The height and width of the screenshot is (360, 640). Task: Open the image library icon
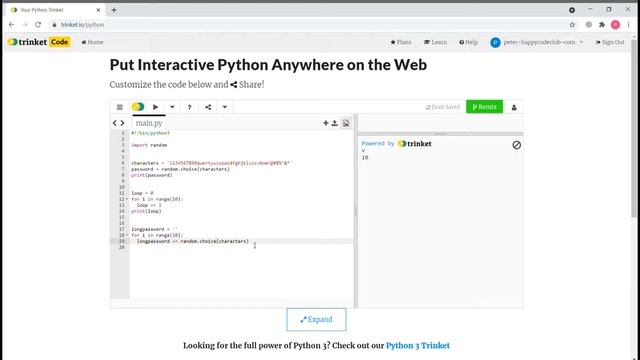click(x=346, y=123)
